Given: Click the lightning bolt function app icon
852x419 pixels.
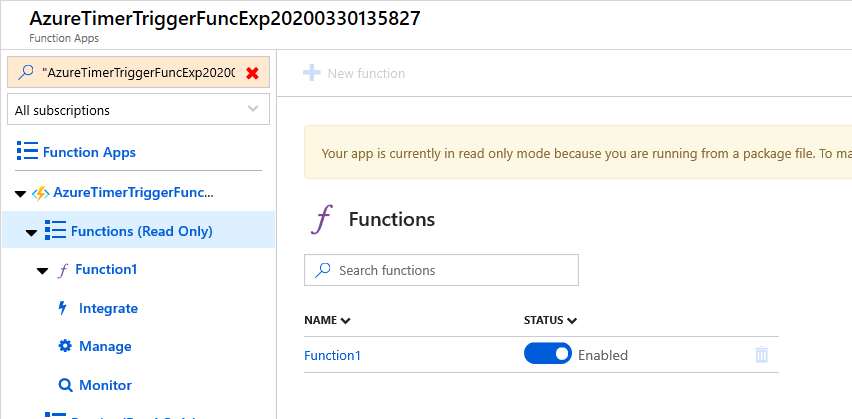Looking at the screenshot, I should coord(41,193).
